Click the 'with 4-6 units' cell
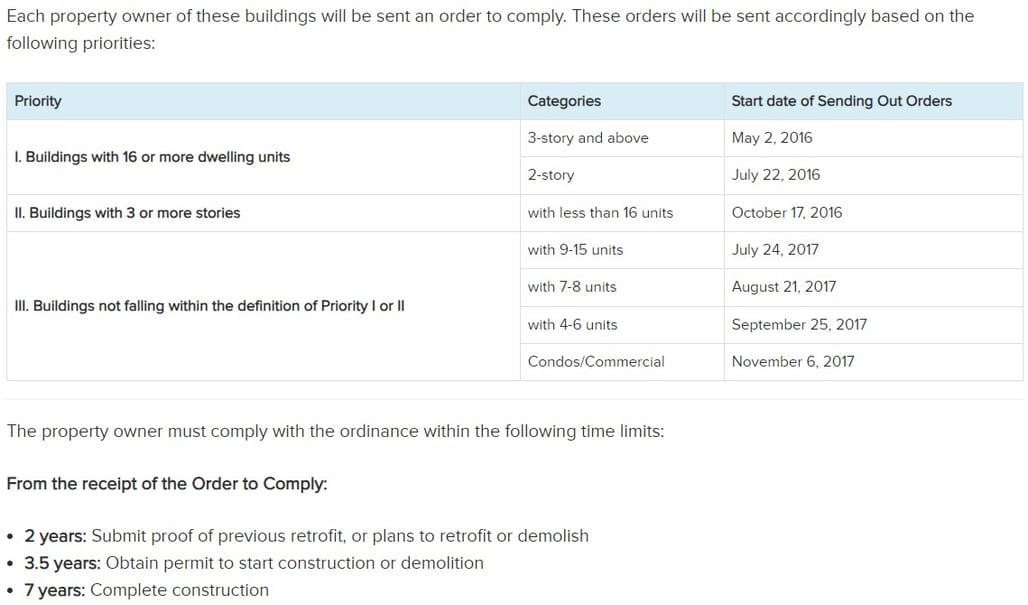The width and height of the screenshot is (1028, 605). tap(622, 324)
